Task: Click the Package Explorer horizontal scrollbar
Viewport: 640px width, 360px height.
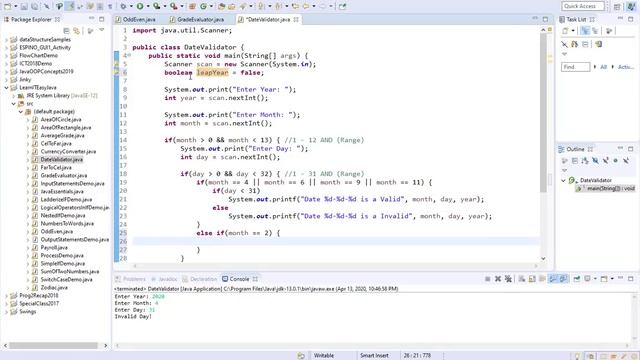Action: 53,346
